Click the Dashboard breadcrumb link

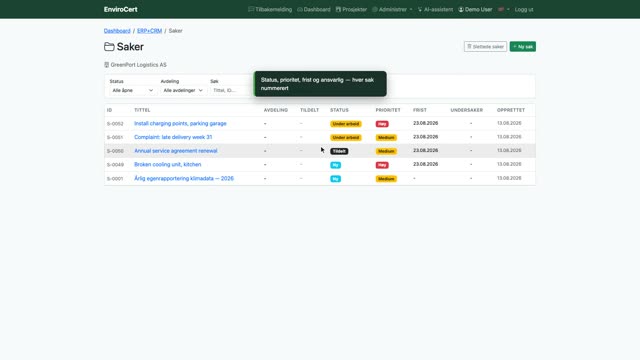(x=117, y=31)
